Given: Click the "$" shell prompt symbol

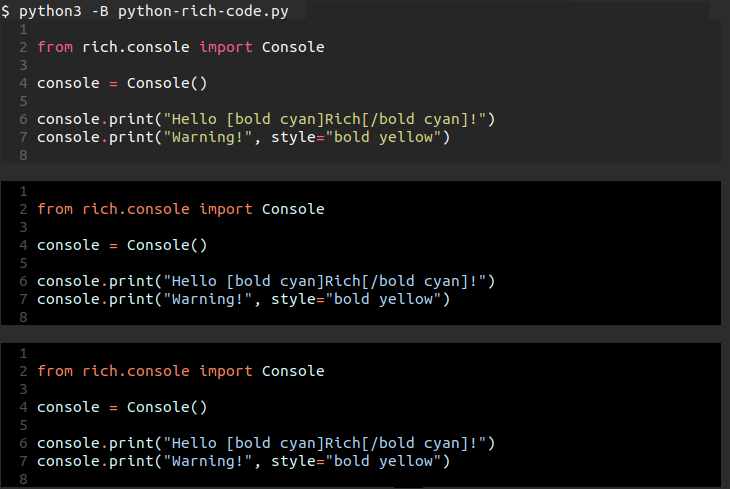Looking at the screenshot, I should point(5,11).
